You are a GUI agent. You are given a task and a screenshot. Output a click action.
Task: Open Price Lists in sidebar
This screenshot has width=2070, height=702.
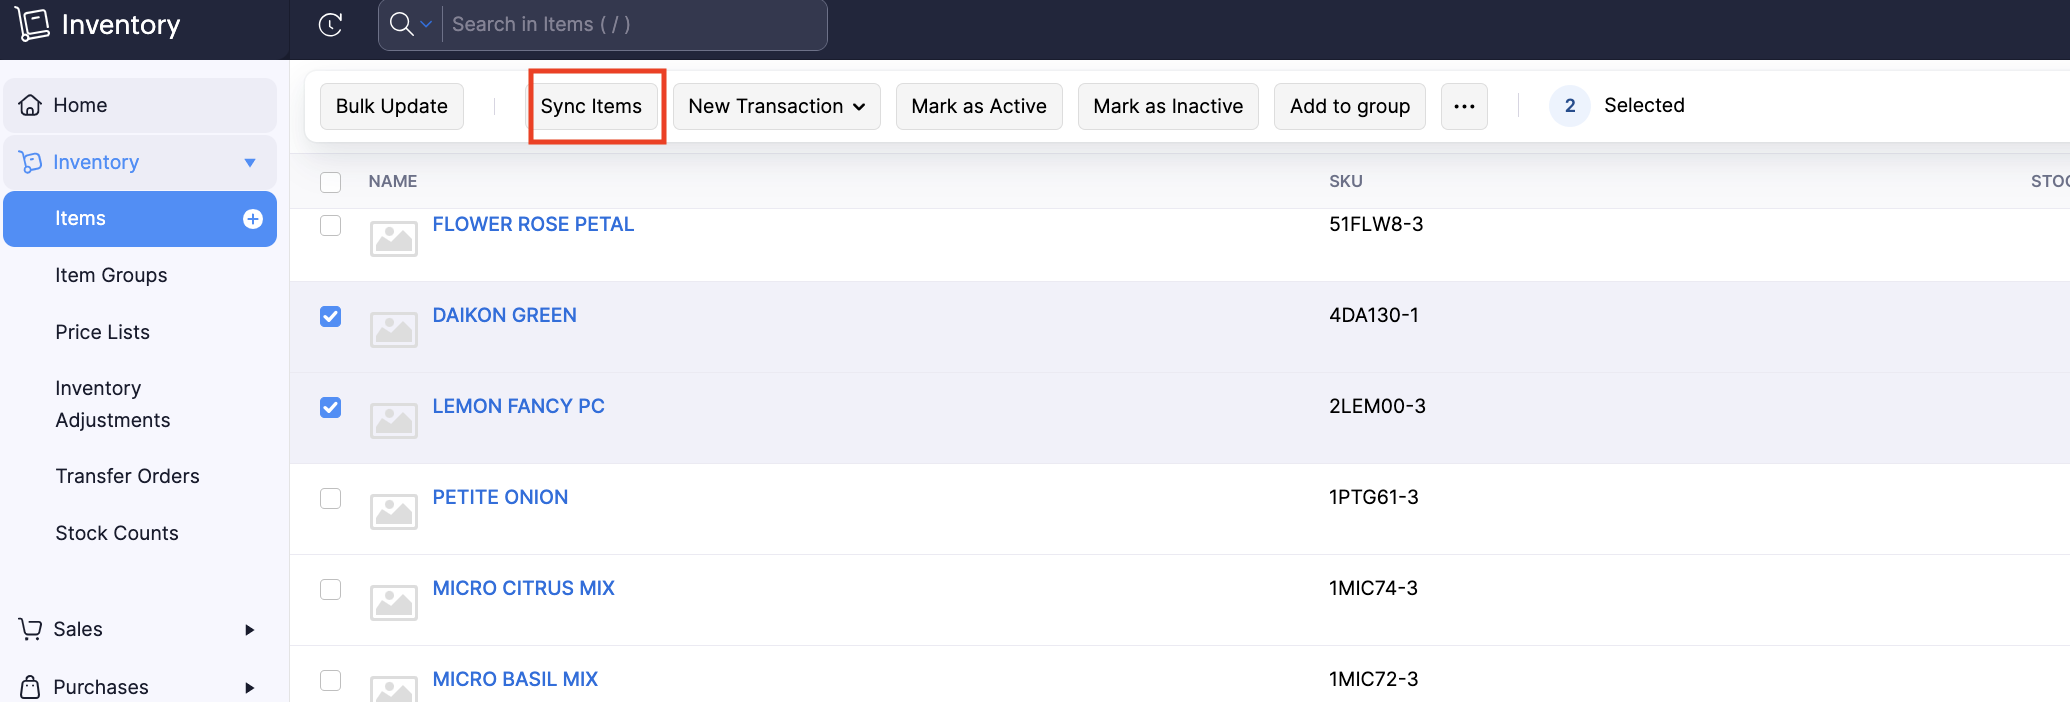(x=102, y=332)
